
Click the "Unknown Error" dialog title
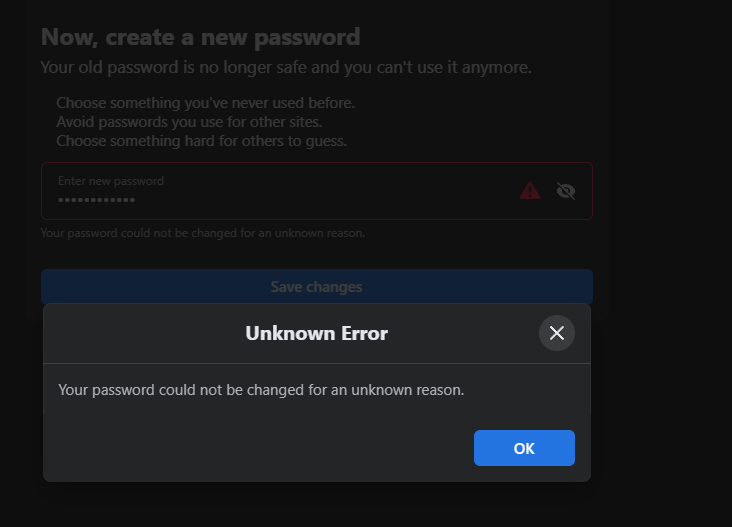316,333
